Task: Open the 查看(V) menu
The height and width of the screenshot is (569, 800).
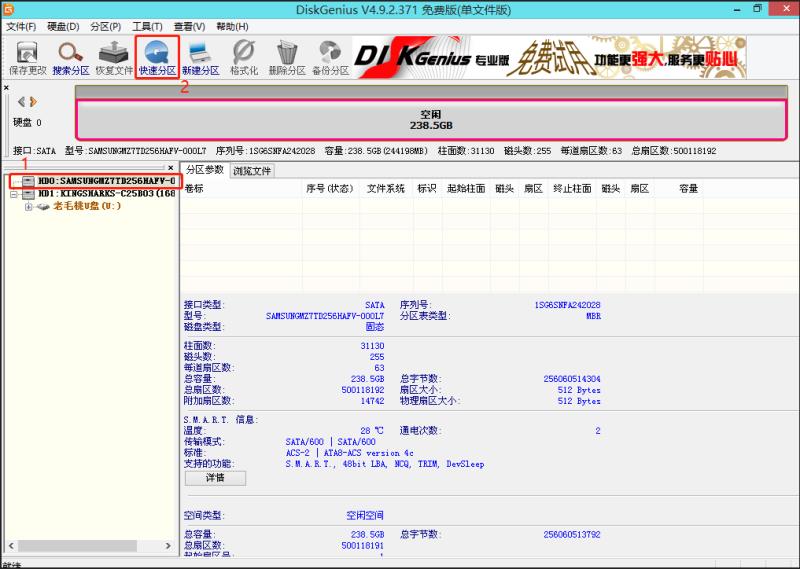Action: click(189, 27)
